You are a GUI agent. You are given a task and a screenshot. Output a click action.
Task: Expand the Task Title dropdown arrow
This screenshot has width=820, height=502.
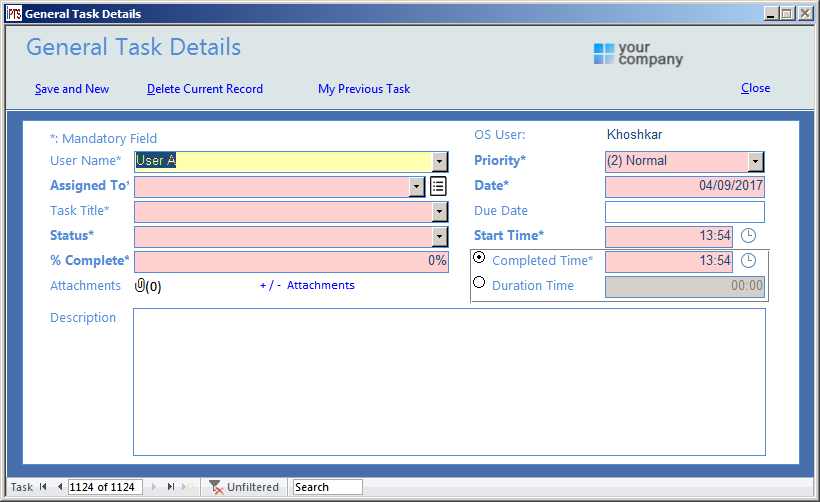[439, 212]
